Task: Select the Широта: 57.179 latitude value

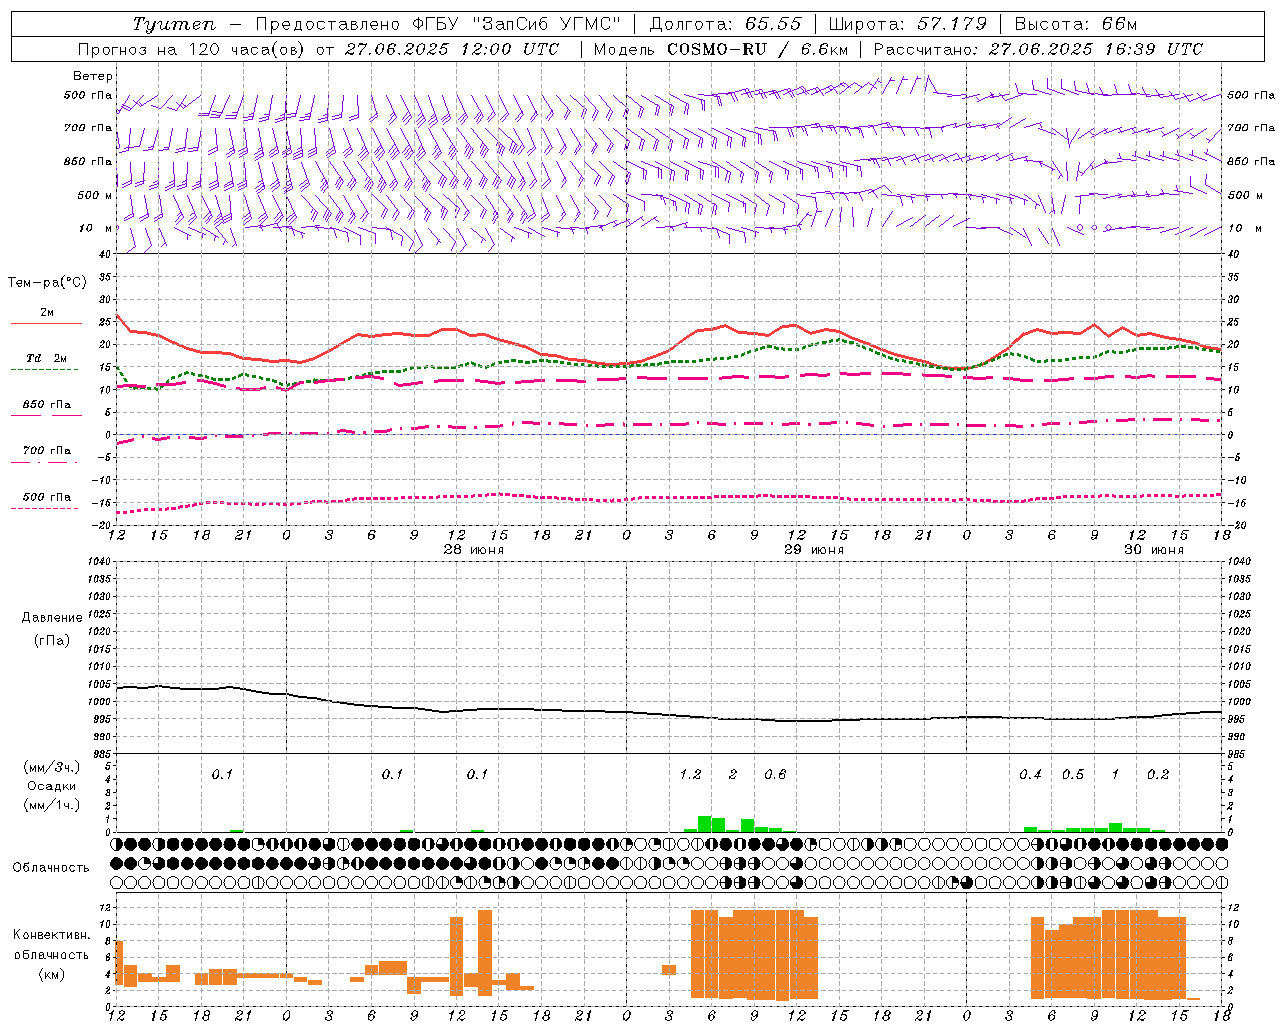Action: [906, 24]
